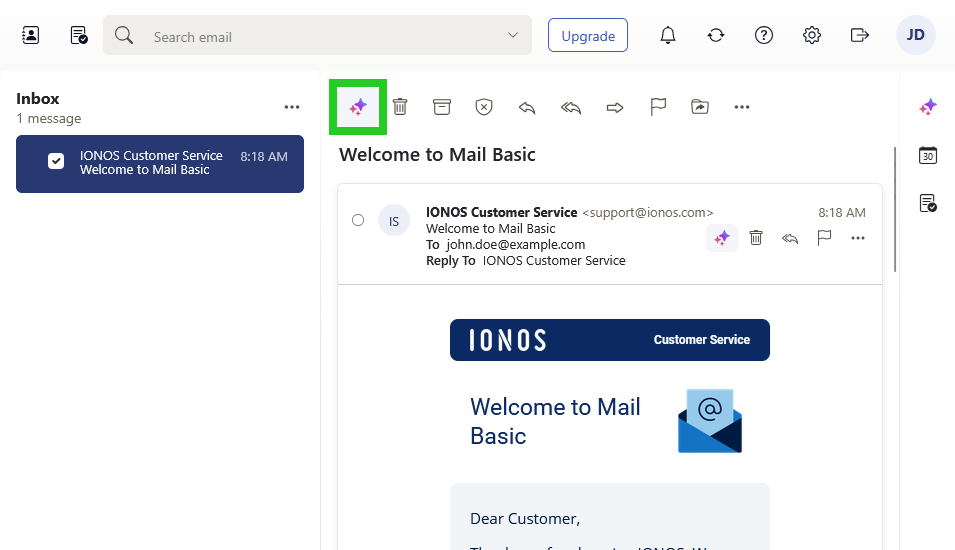Click the message pane vertical scrollbar
The width and height of the screenshot is (955, 550).
click(x=895, y=210)
